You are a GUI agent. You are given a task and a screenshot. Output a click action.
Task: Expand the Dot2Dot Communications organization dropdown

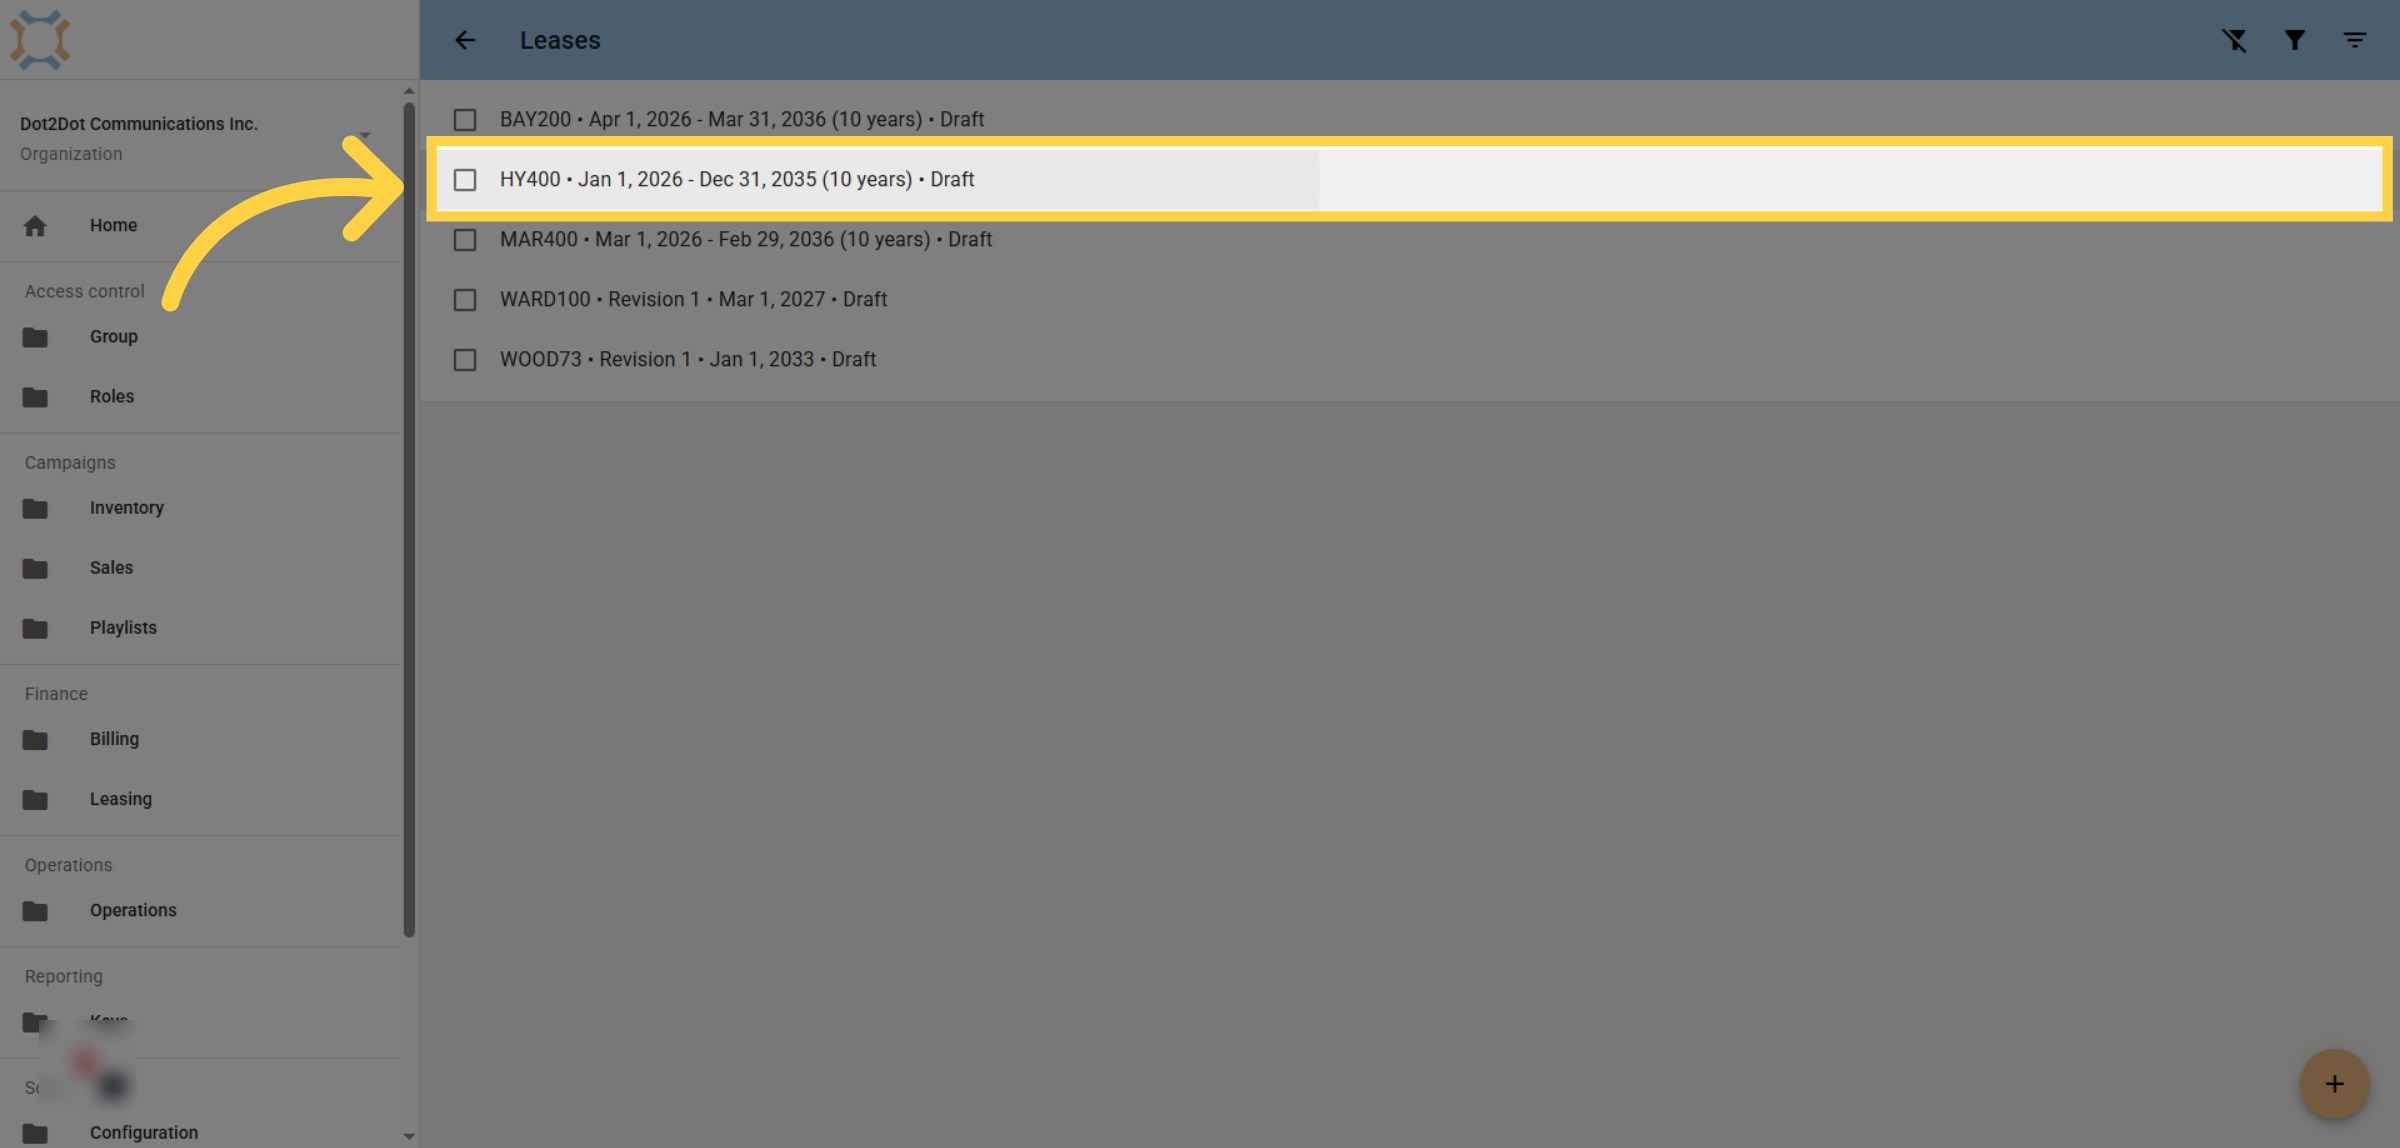[365, 136]
